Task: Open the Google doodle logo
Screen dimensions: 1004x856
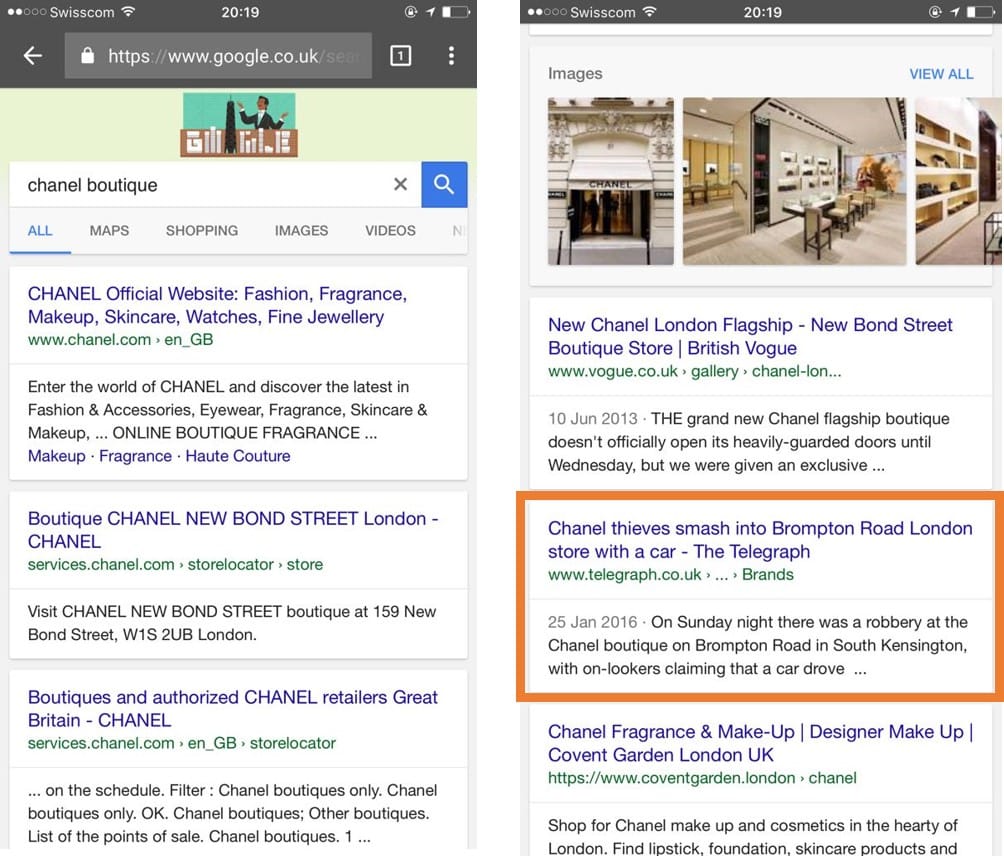Action: tap(239, 124)
